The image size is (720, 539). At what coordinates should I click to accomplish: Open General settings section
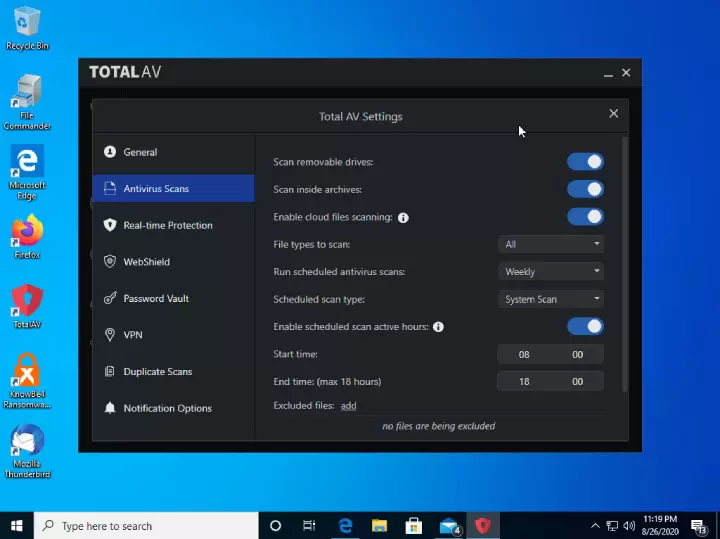(x=173, y=152)
